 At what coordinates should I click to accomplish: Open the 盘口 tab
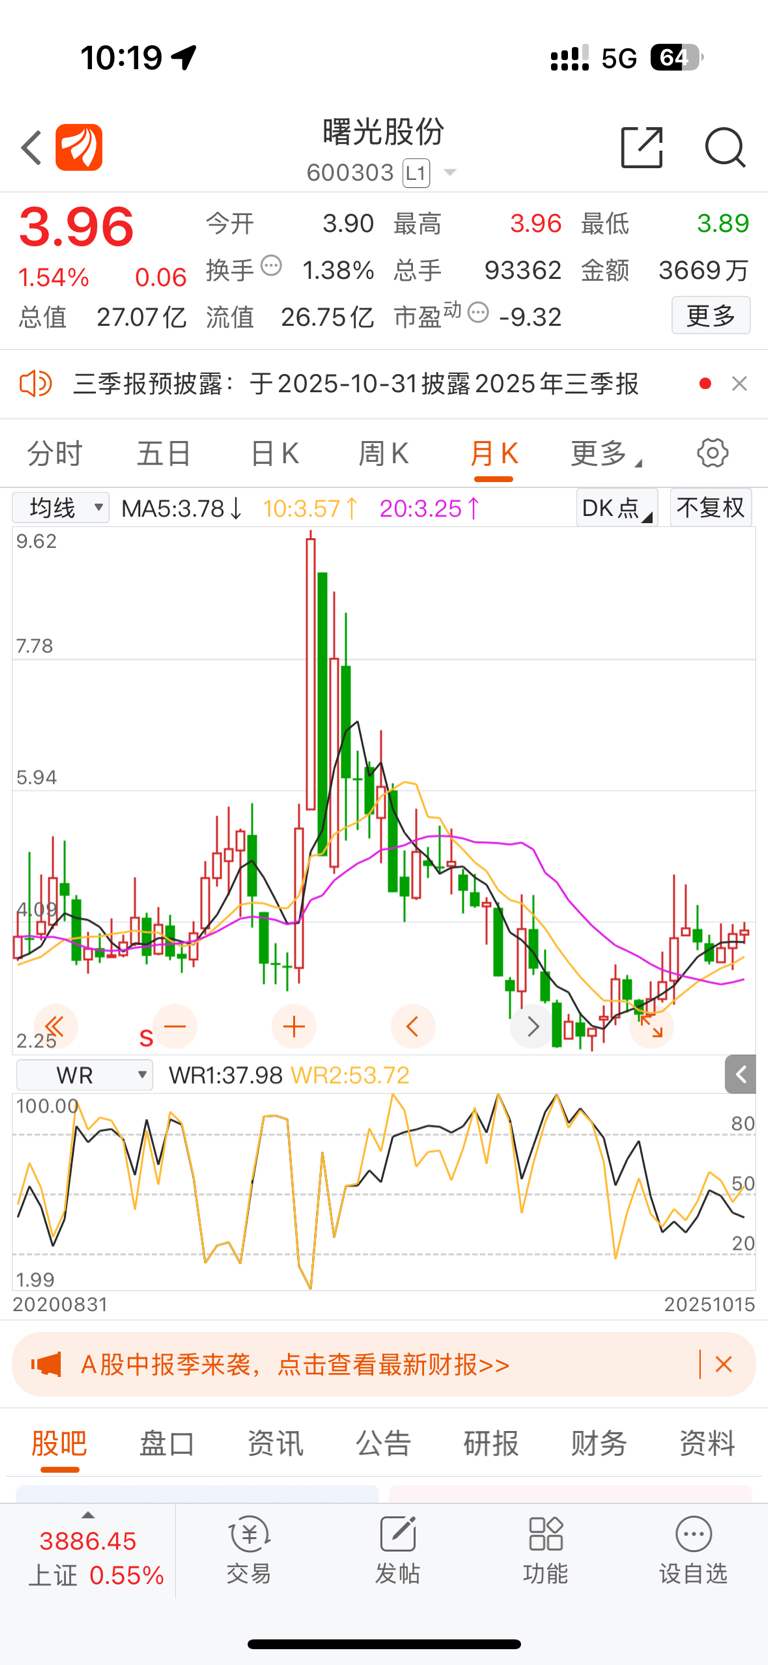coord(167,1444)
